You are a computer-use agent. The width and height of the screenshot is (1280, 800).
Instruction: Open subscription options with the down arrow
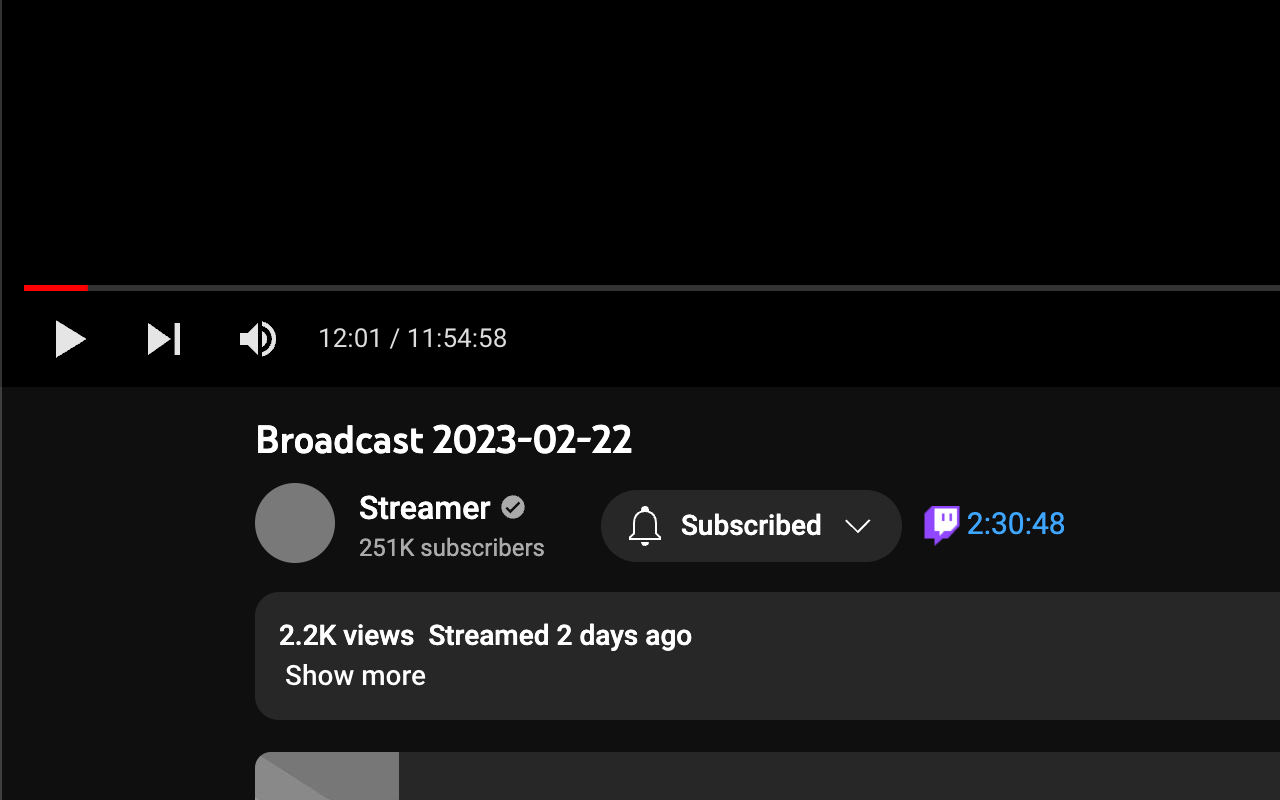click(858, 526)
